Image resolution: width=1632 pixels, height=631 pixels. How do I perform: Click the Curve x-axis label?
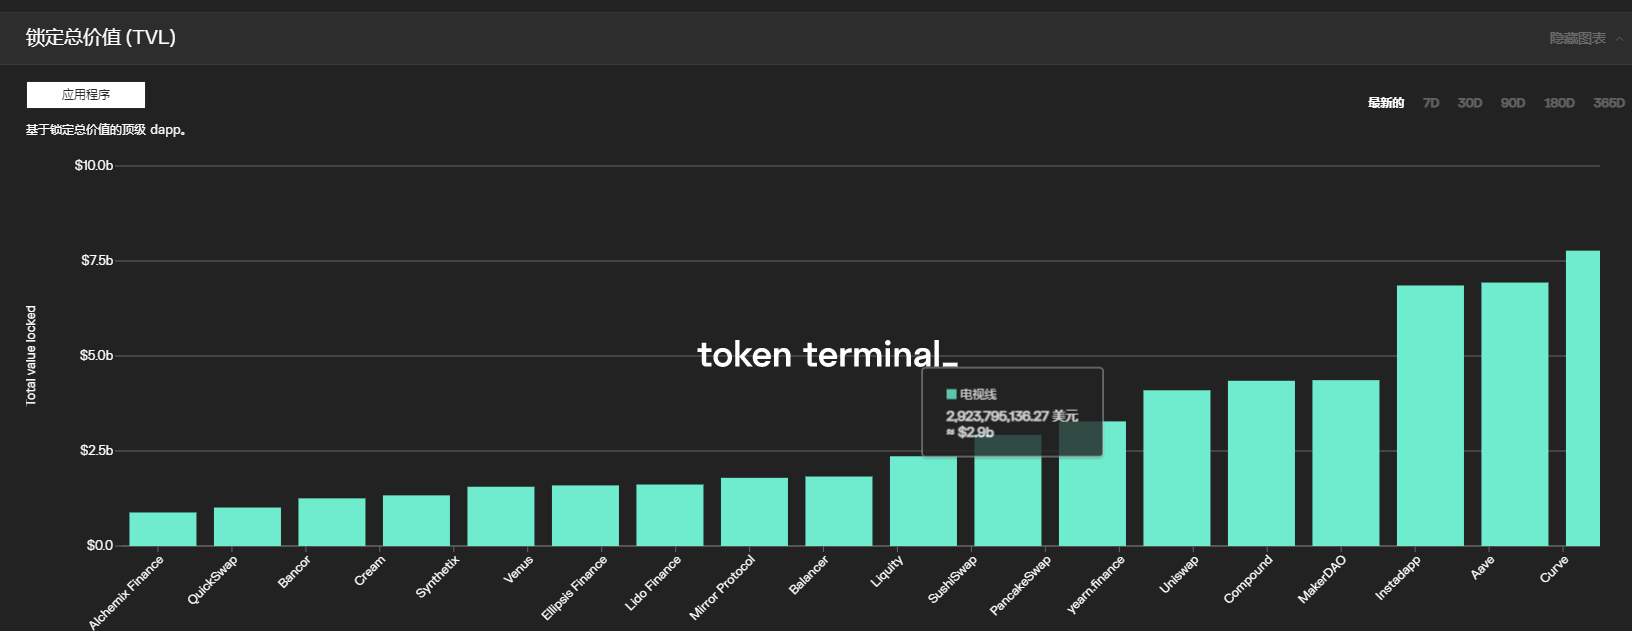[1554, 570]
